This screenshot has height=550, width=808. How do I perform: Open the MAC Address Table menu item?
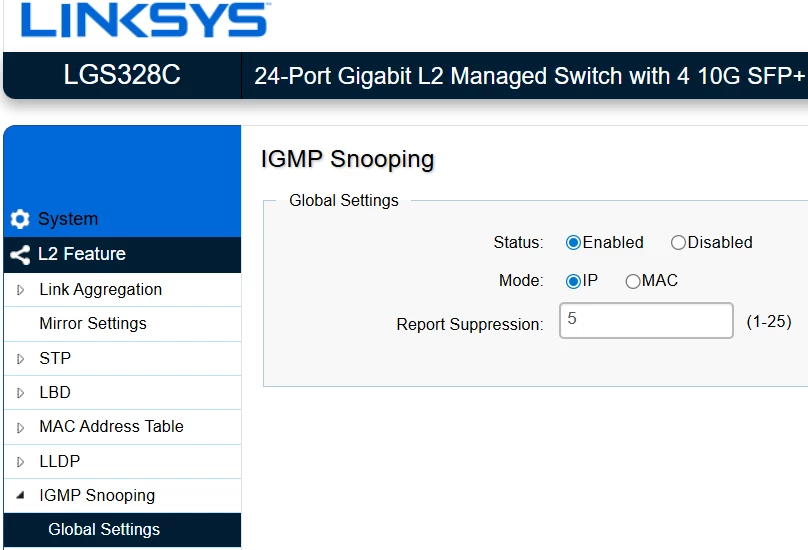point(111,427)
